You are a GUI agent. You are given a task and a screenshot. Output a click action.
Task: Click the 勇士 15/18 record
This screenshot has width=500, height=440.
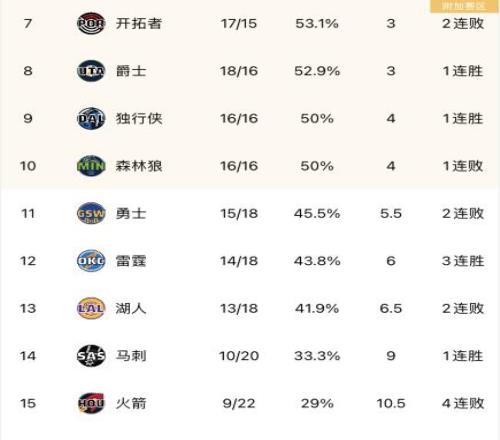point(239,213)
